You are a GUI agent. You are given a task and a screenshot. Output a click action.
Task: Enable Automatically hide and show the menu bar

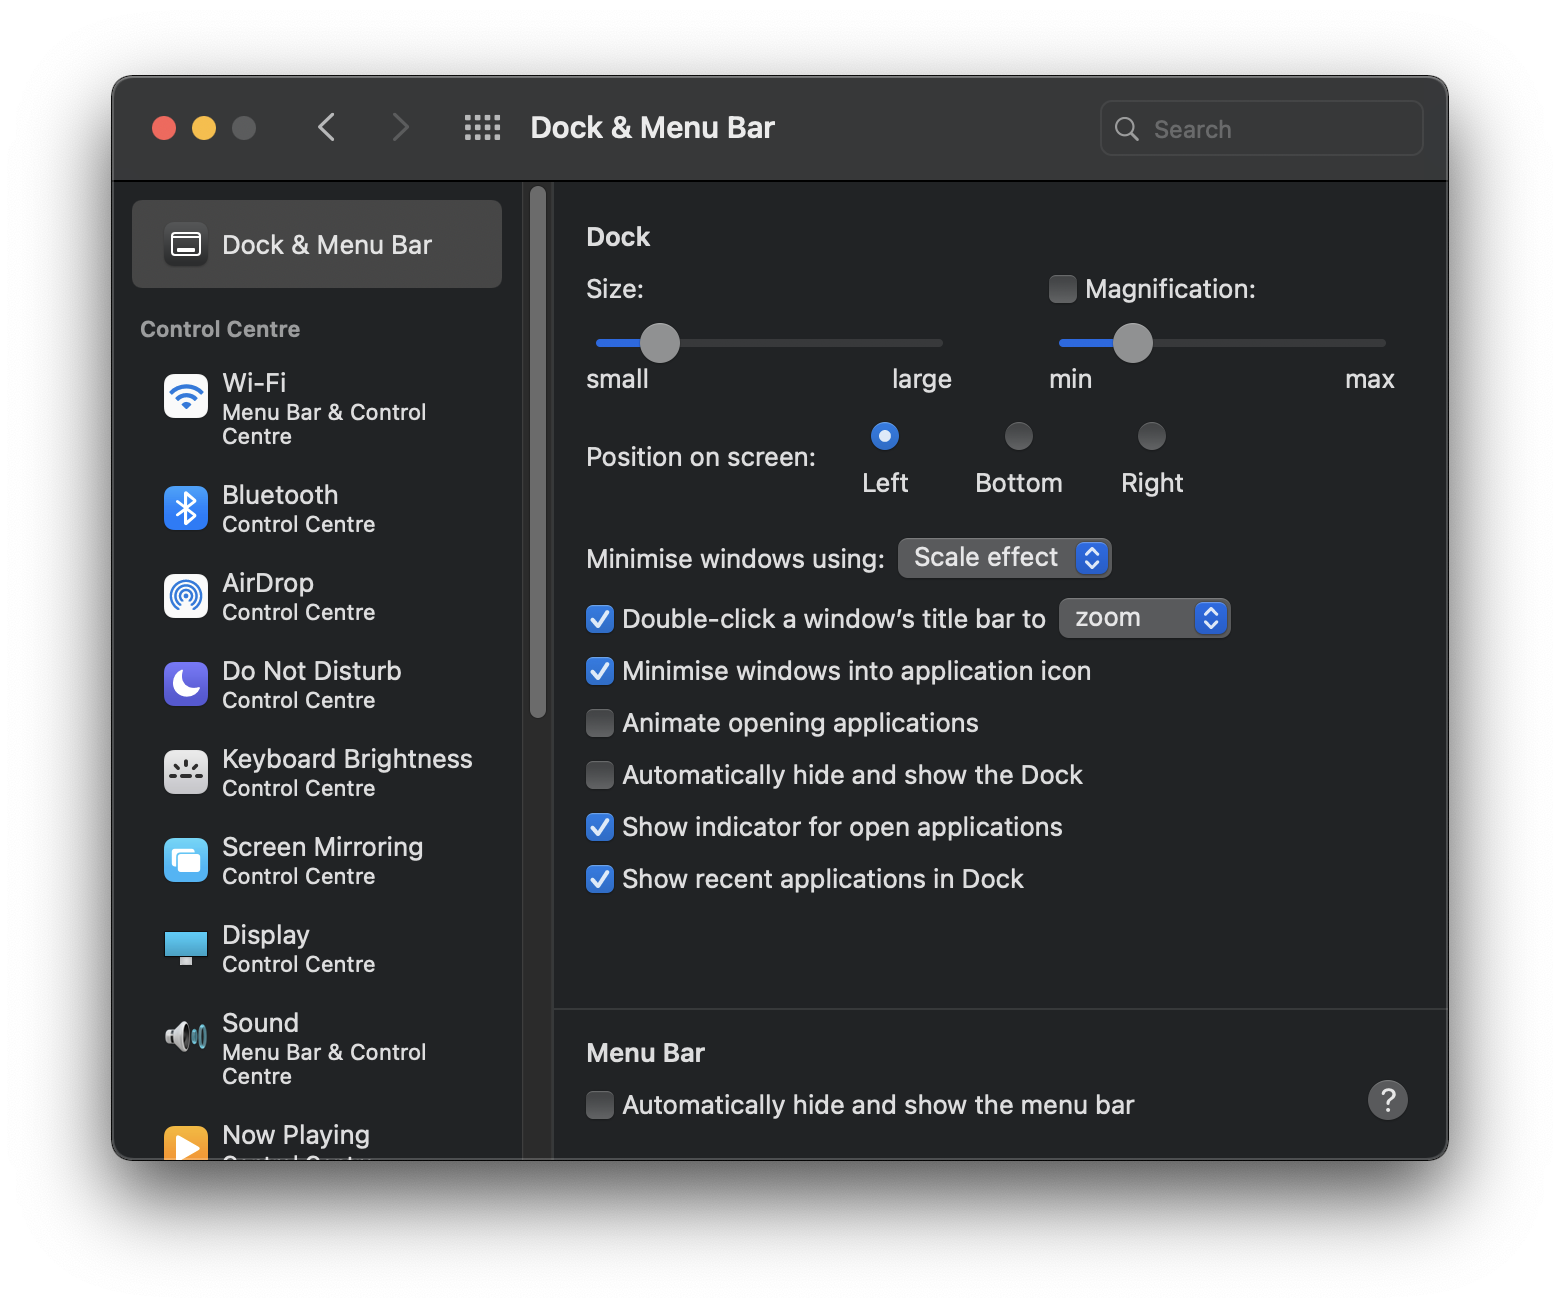click(600, 1105)
